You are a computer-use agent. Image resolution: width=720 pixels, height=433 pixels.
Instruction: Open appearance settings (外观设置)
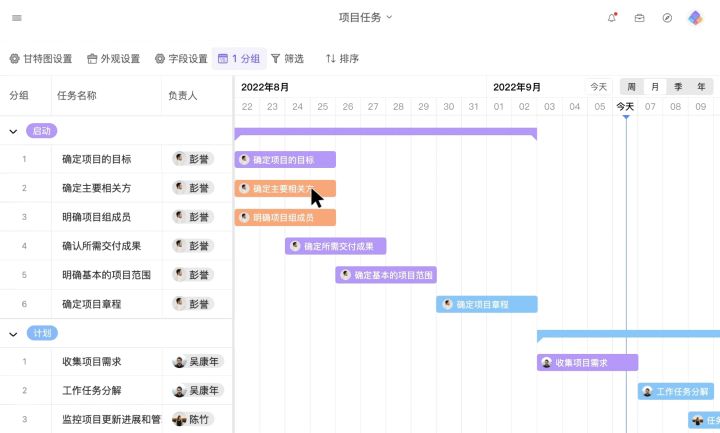click(113, 59)
